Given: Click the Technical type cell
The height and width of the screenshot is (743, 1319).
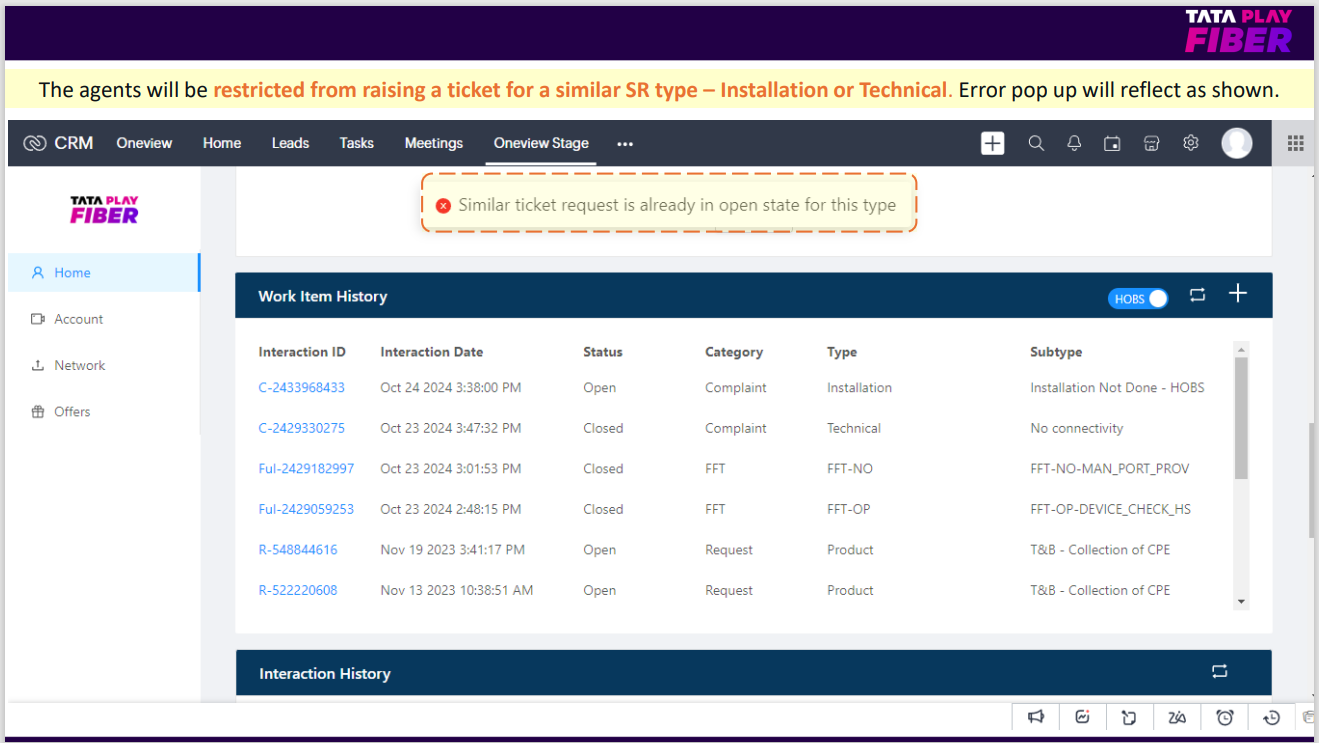Looking at the screenshot, I should [x=854, y=428].
